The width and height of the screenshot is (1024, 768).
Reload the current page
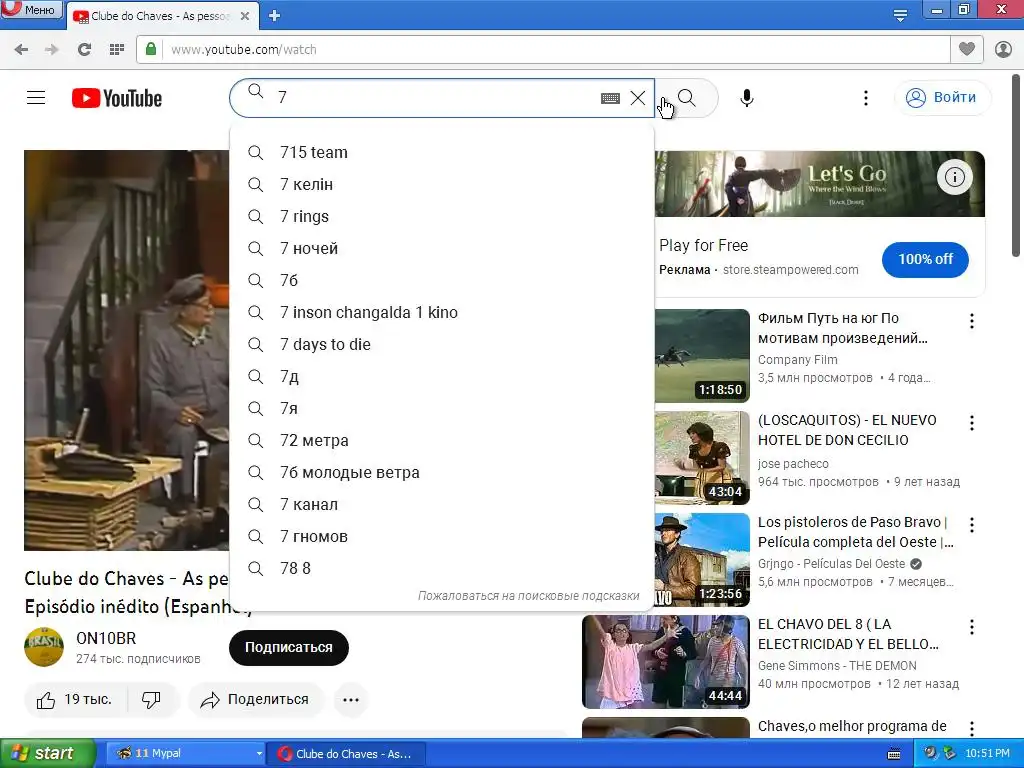tap(84, 50)
